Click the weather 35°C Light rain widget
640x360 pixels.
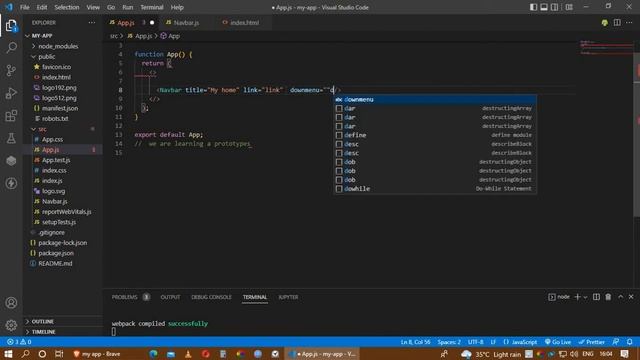pos(491,354)
